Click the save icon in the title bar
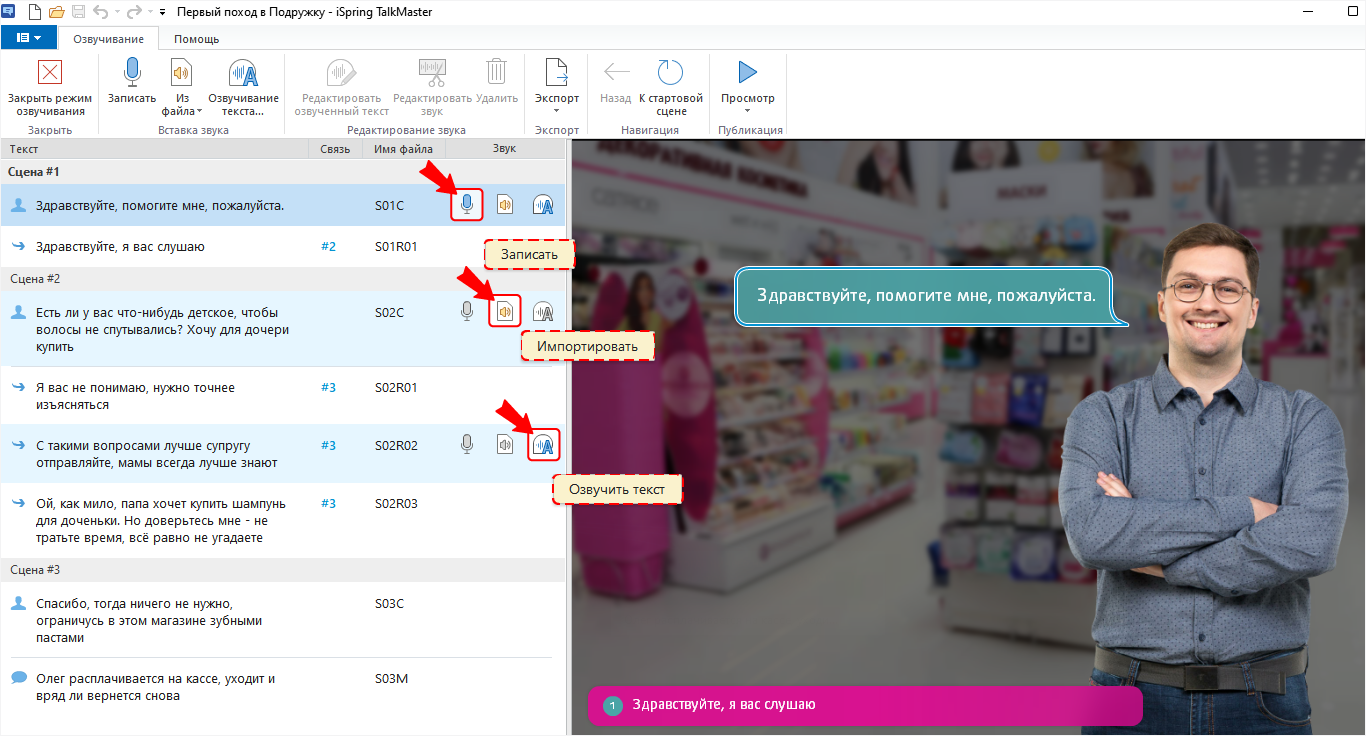This screenshot has width=1366, height=736. pyautogui.click(x=78, y=12)
